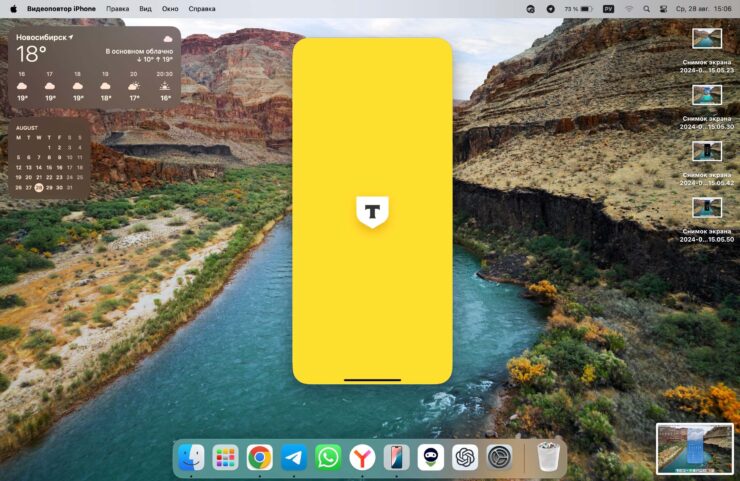The width and height of the screenshot is (740, 481).
Task: Open Yandex Browser in the dock
Action: tap(362, 457)
